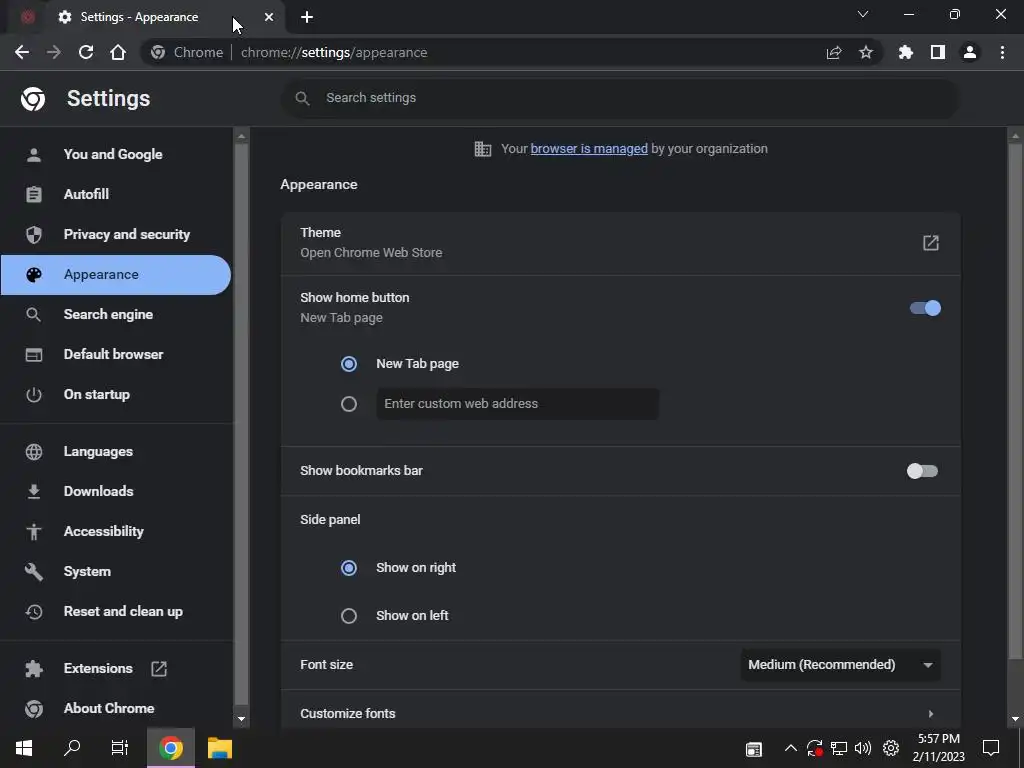
Task: Open Extensions from the sidebar
Action: (x=115, y=668)
